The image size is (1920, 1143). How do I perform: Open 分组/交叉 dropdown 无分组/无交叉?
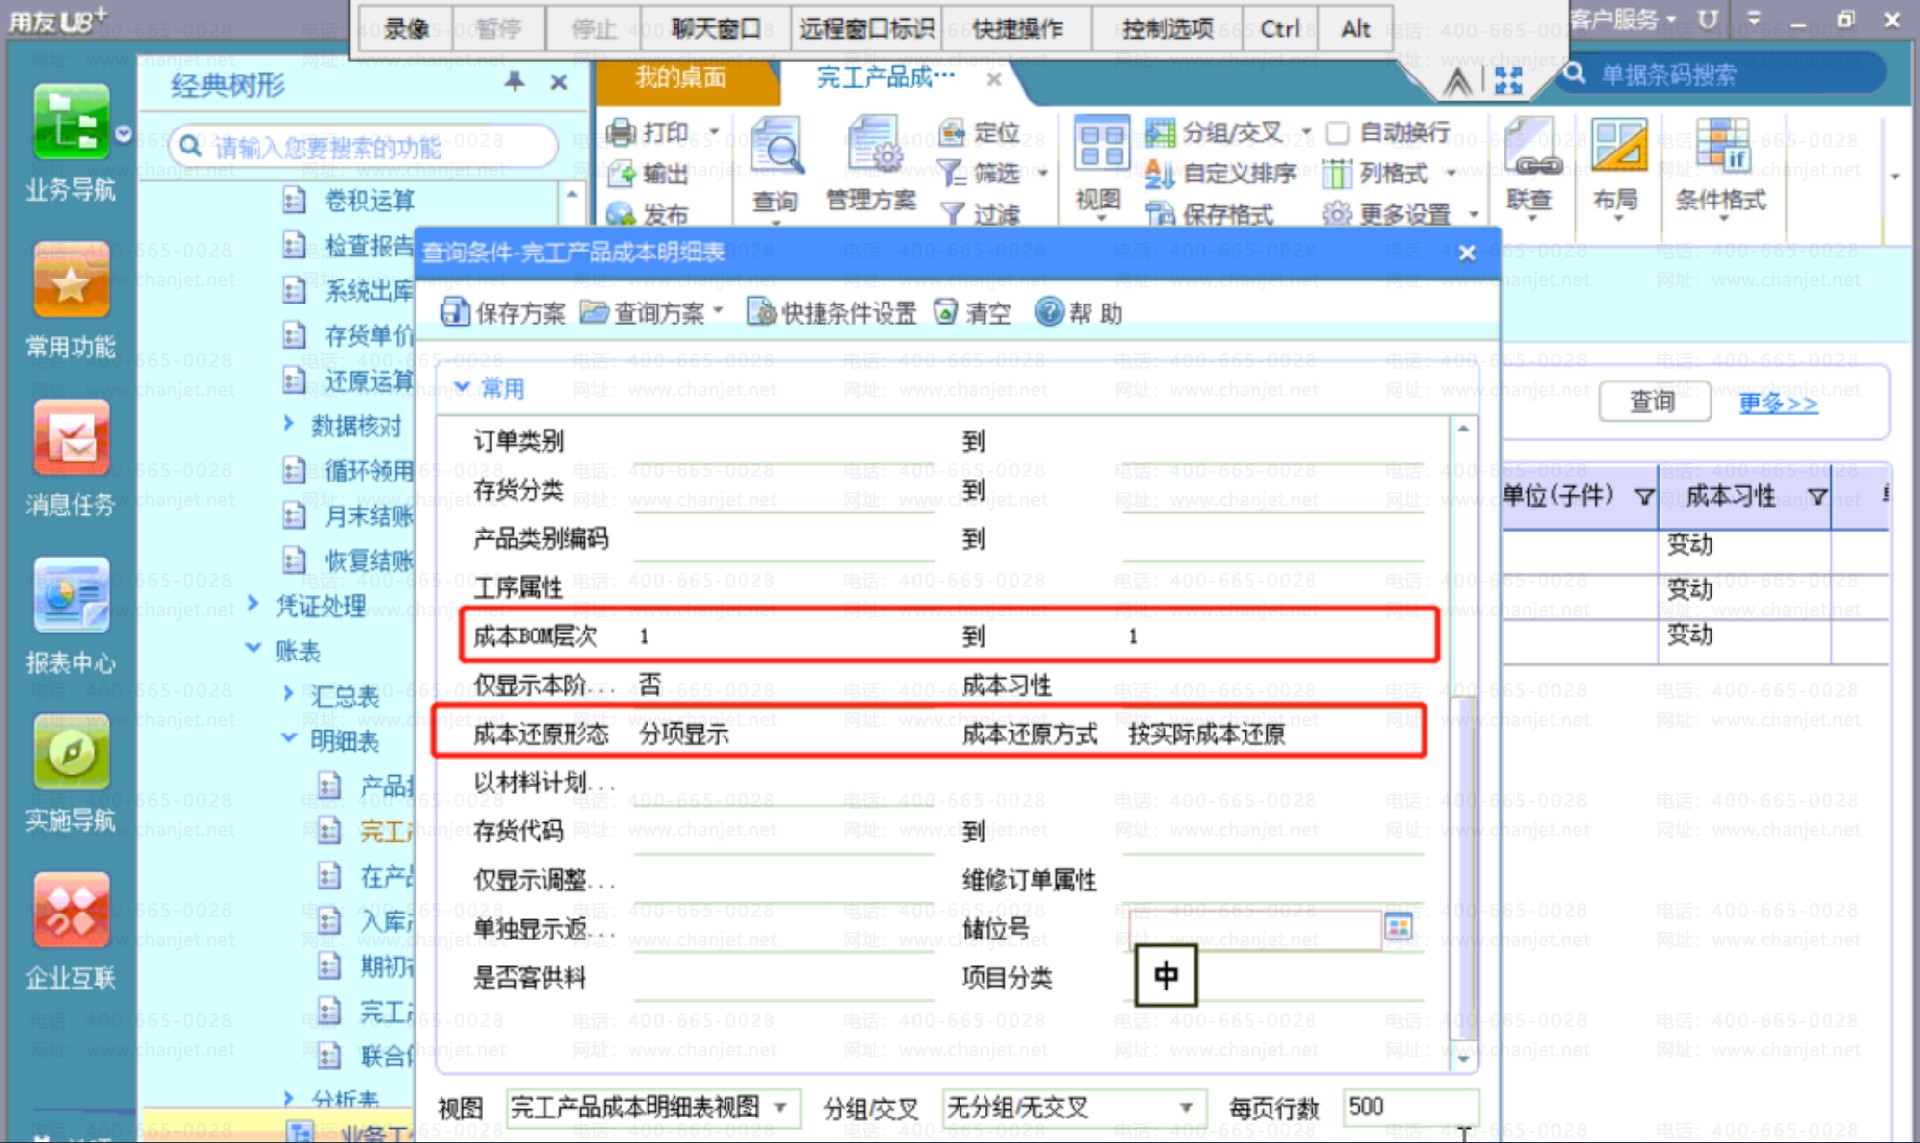click(1186, 1107)
